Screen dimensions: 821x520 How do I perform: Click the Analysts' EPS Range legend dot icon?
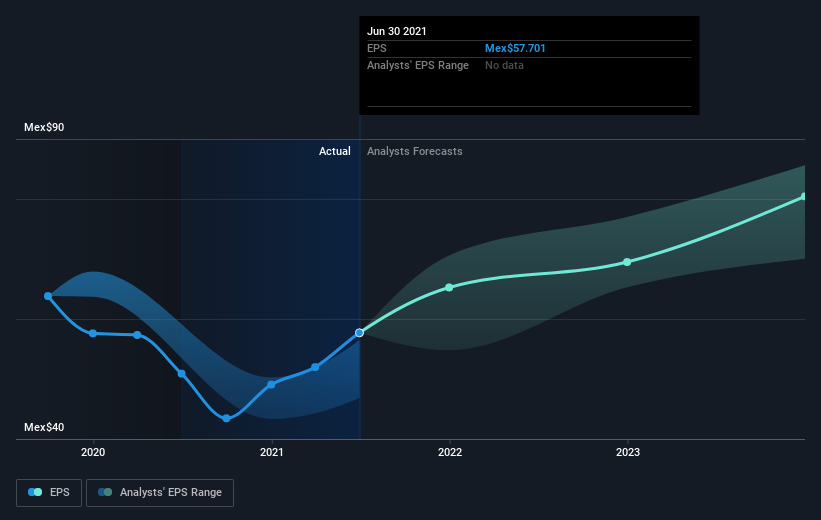[105, 492]
